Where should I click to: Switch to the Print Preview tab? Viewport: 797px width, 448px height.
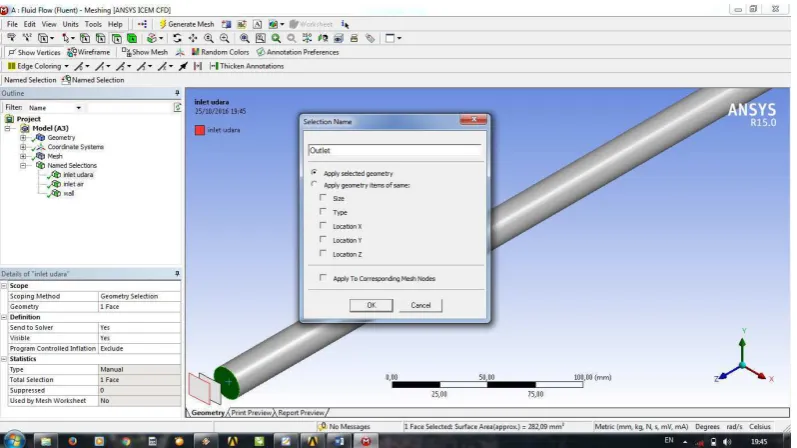click(251, 413)
